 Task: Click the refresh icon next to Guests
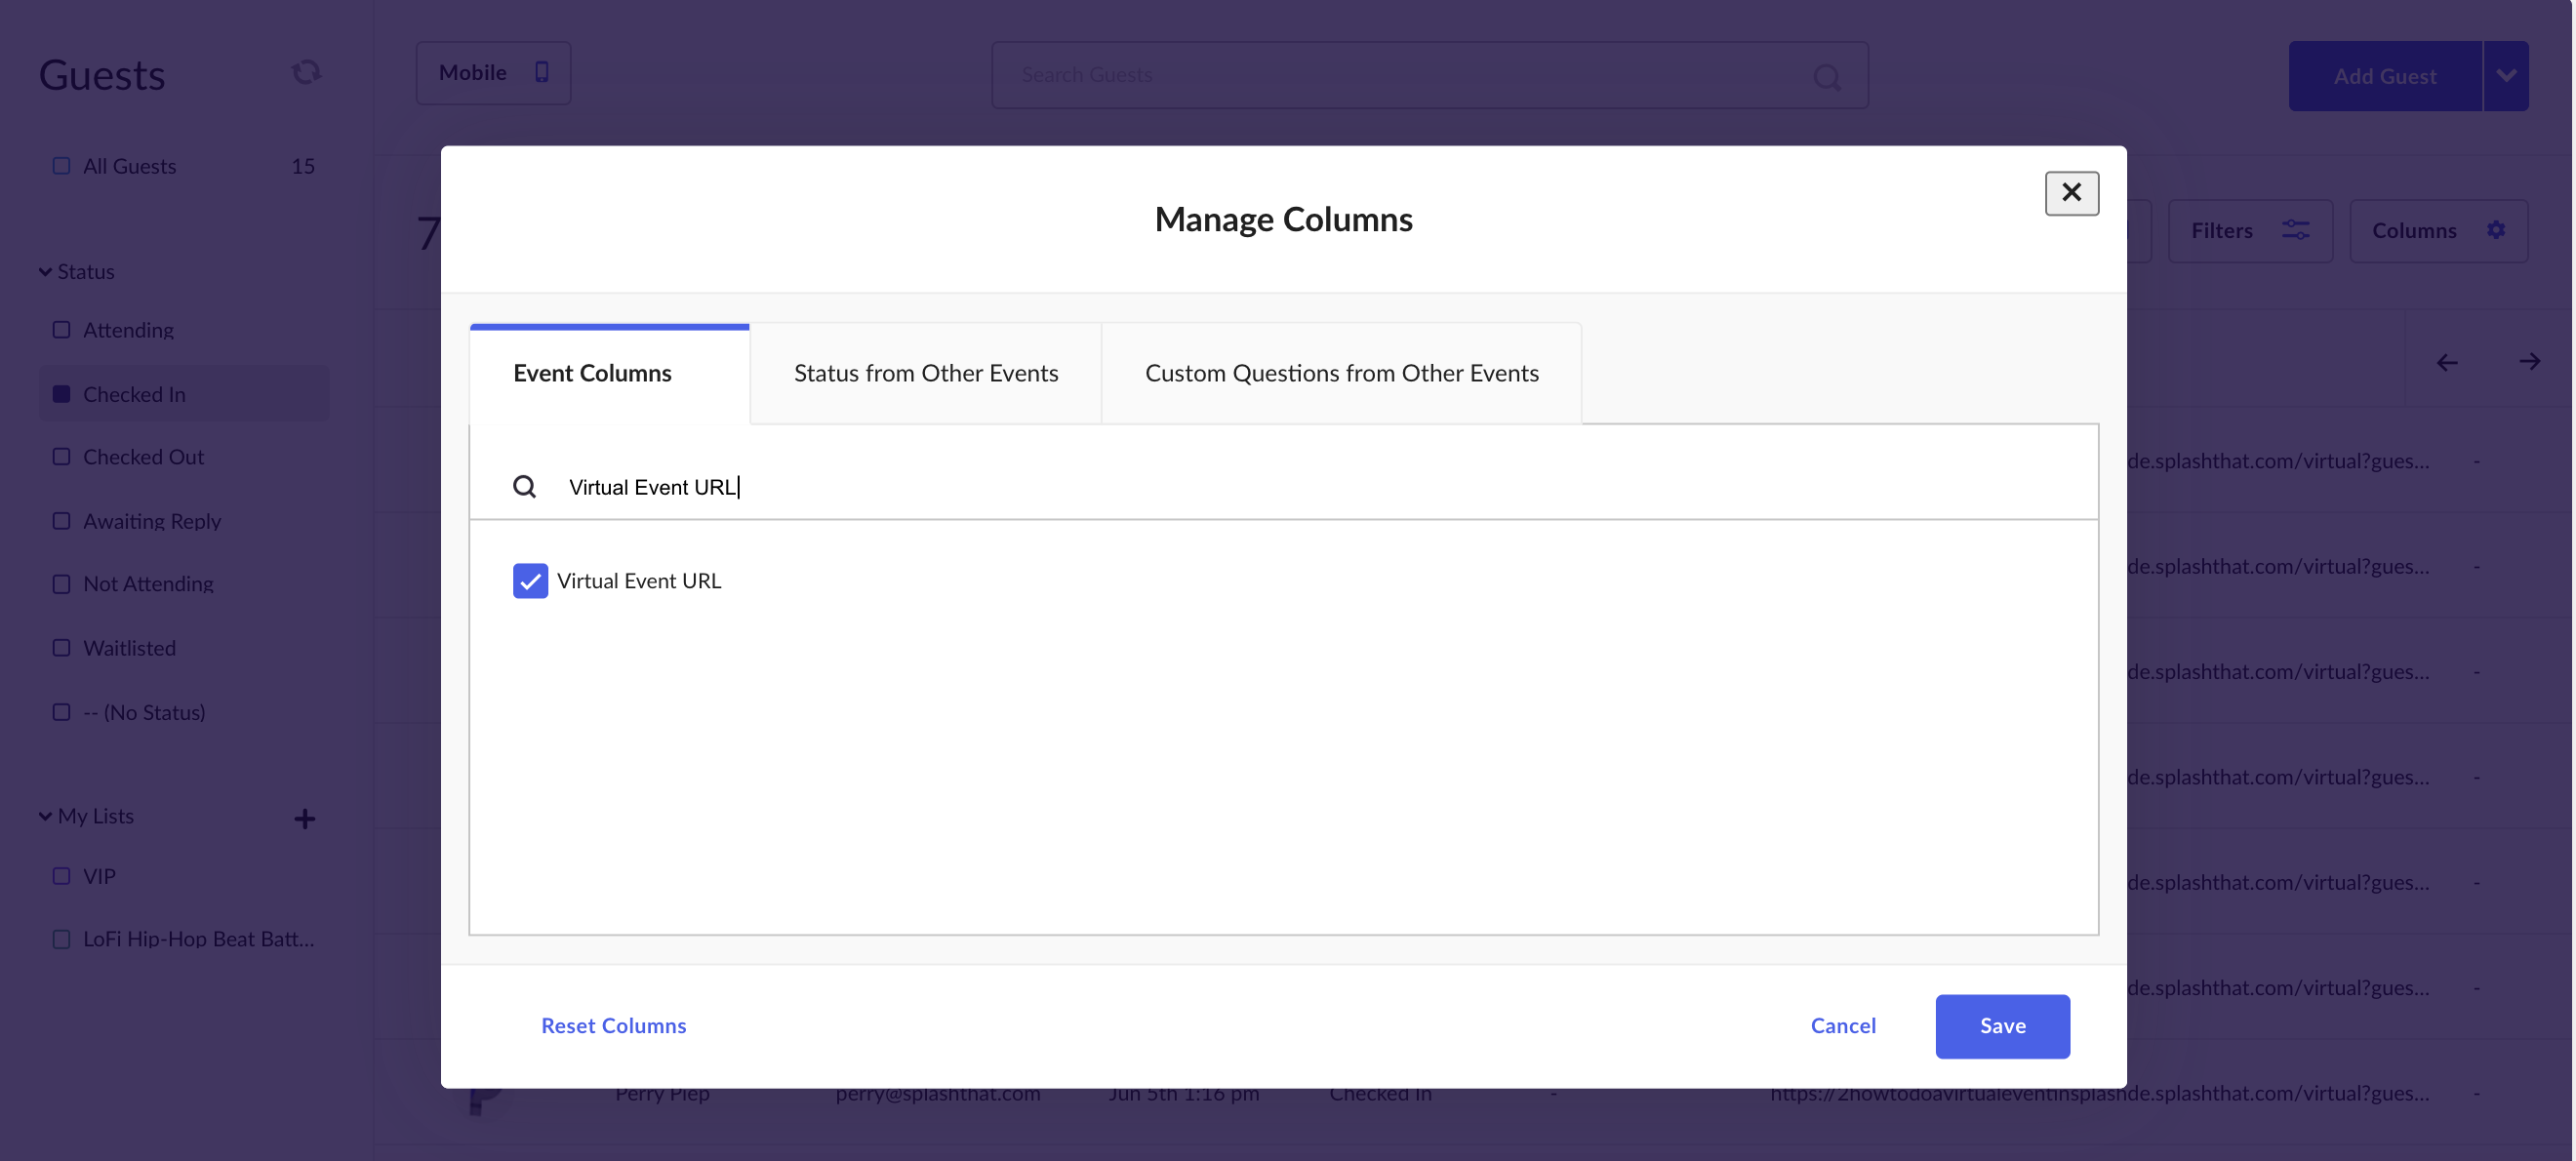pyautogui.click(x=306, y=72)
